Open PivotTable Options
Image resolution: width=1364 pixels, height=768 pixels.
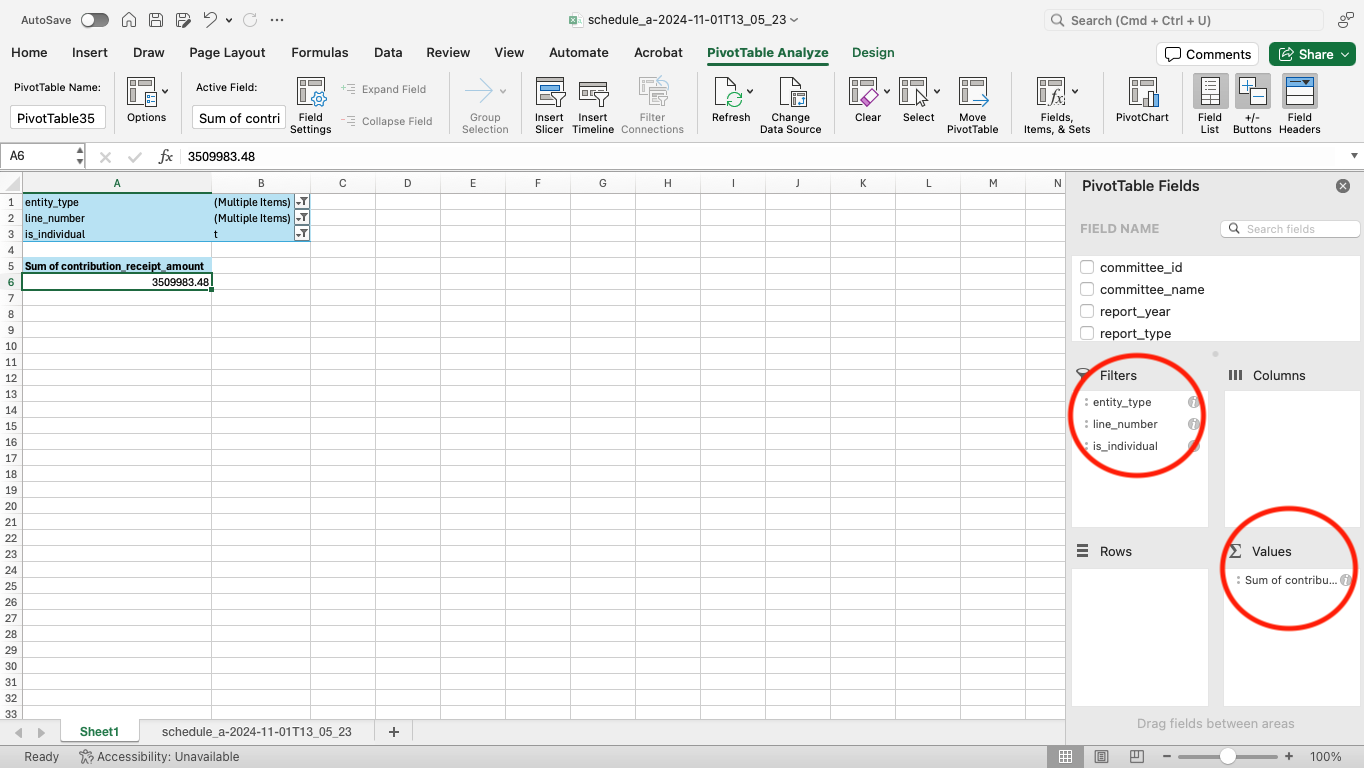146,101
